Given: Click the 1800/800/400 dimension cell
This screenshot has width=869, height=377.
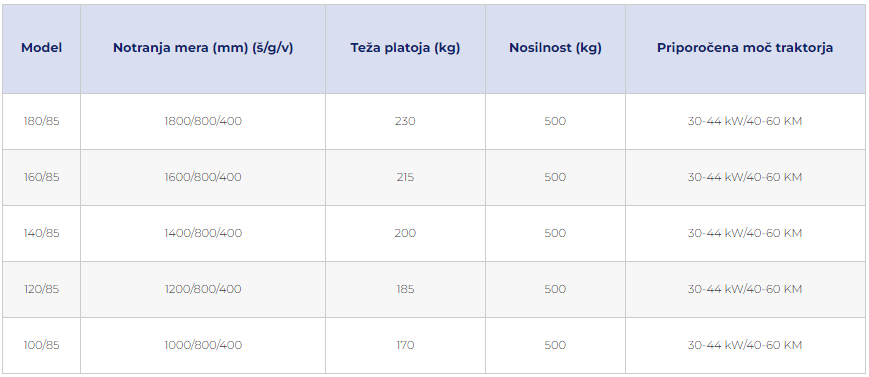Looking at the screenshot, I should [x=203, y=121].
